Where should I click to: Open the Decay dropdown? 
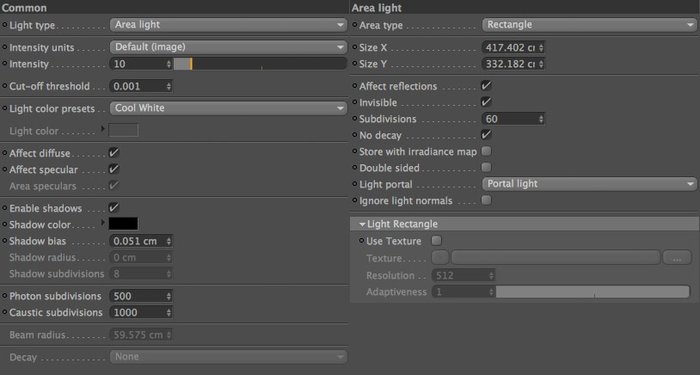228,357
